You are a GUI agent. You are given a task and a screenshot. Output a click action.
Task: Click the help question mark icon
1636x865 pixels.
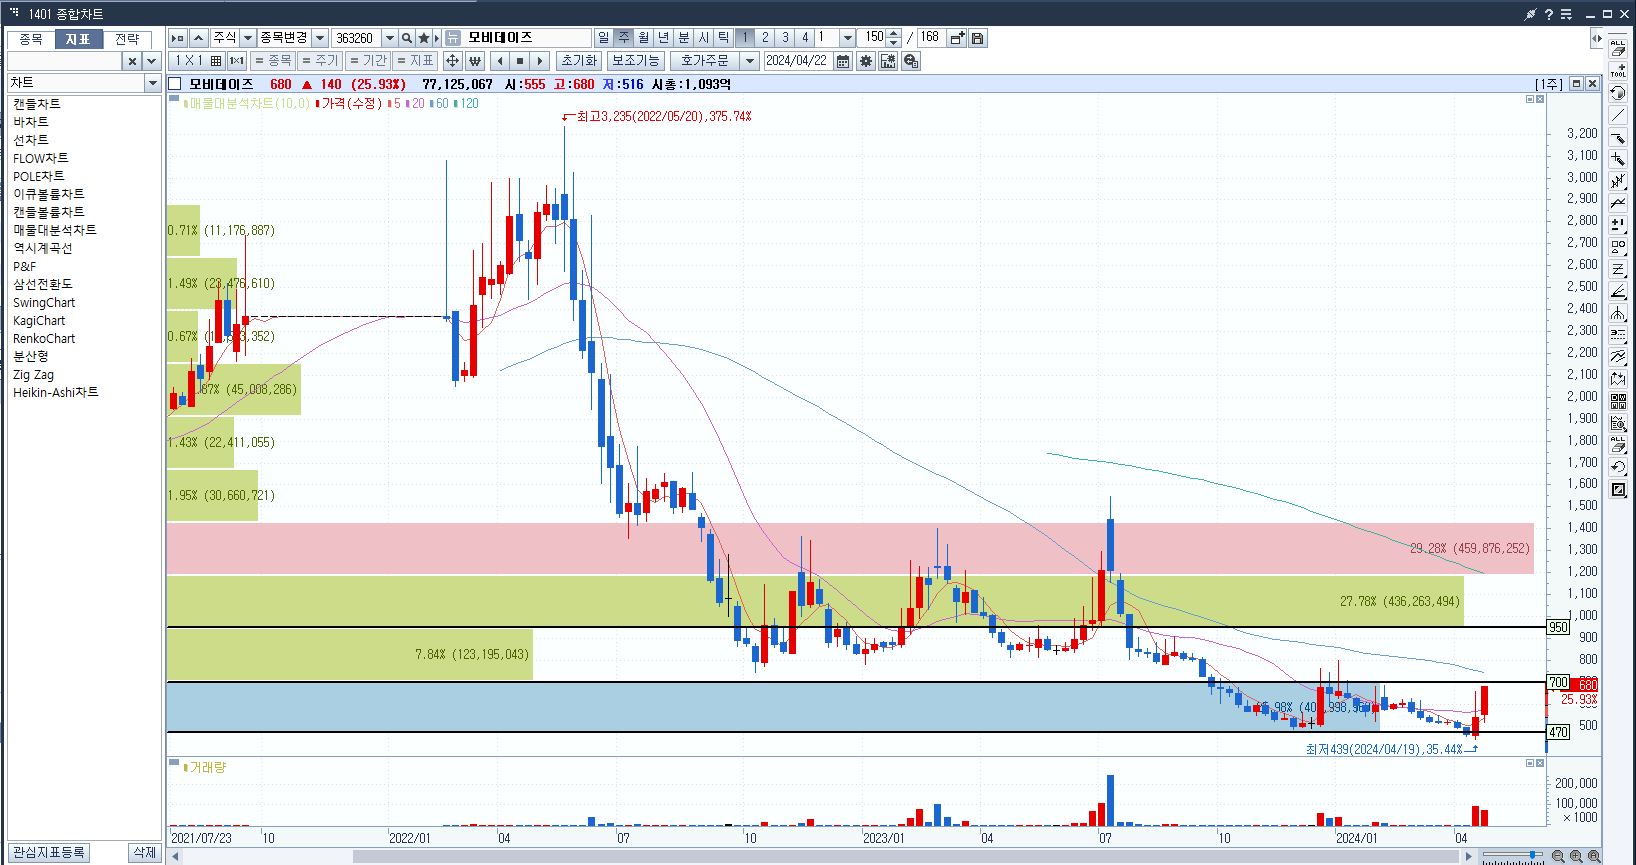[1549, 14]
